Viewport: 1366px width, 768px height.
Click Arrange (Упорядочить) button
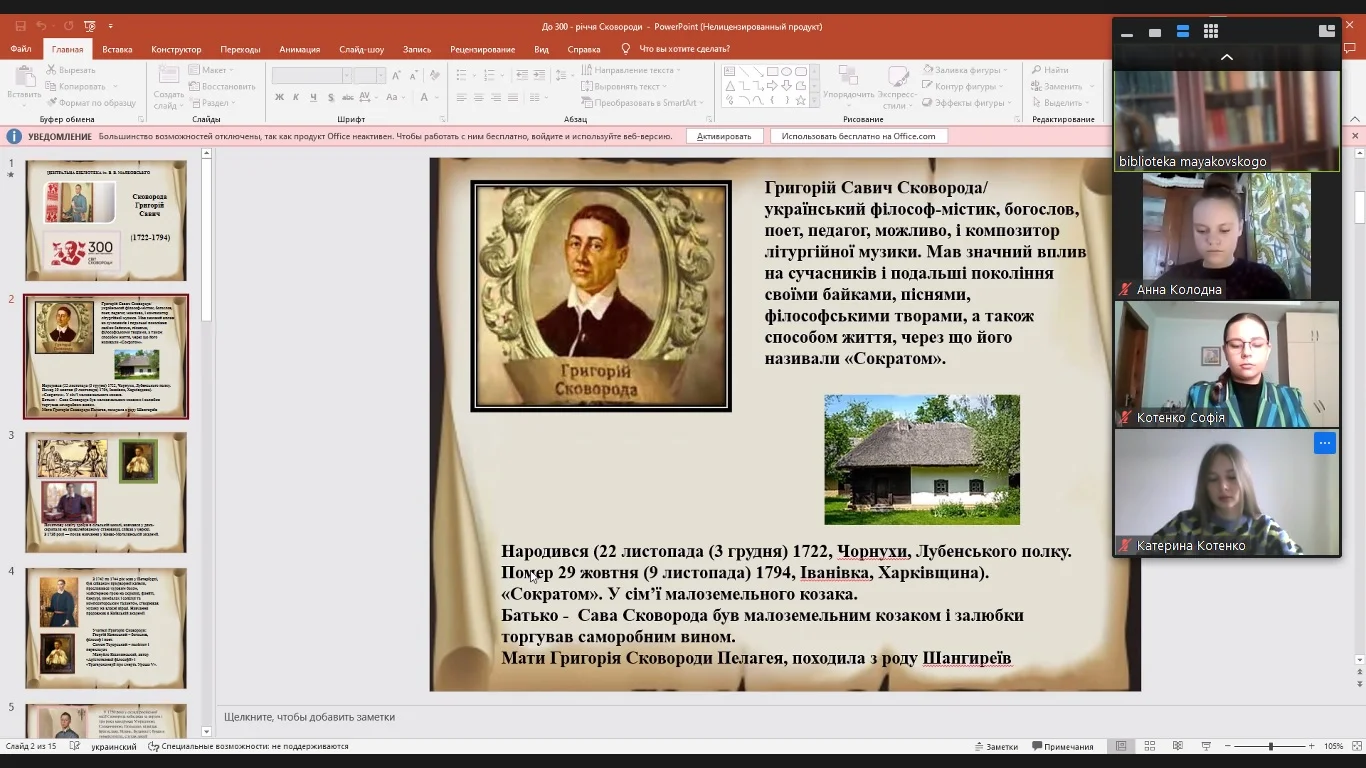pos(848,84)
